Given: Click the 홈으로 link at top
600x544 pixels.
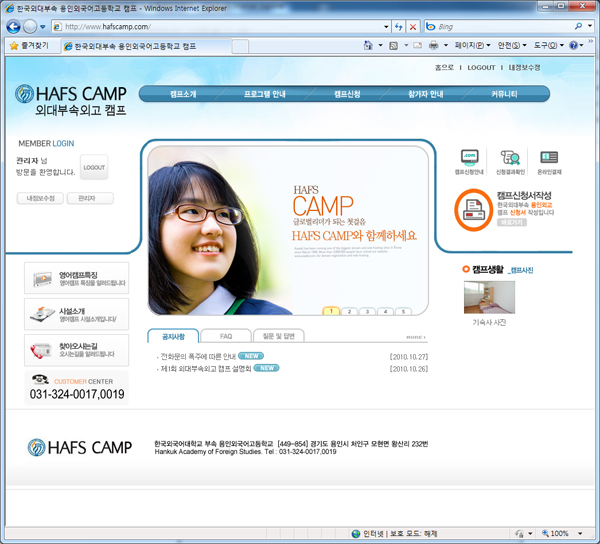Looking at the screenshot, I should pos(444,67).
